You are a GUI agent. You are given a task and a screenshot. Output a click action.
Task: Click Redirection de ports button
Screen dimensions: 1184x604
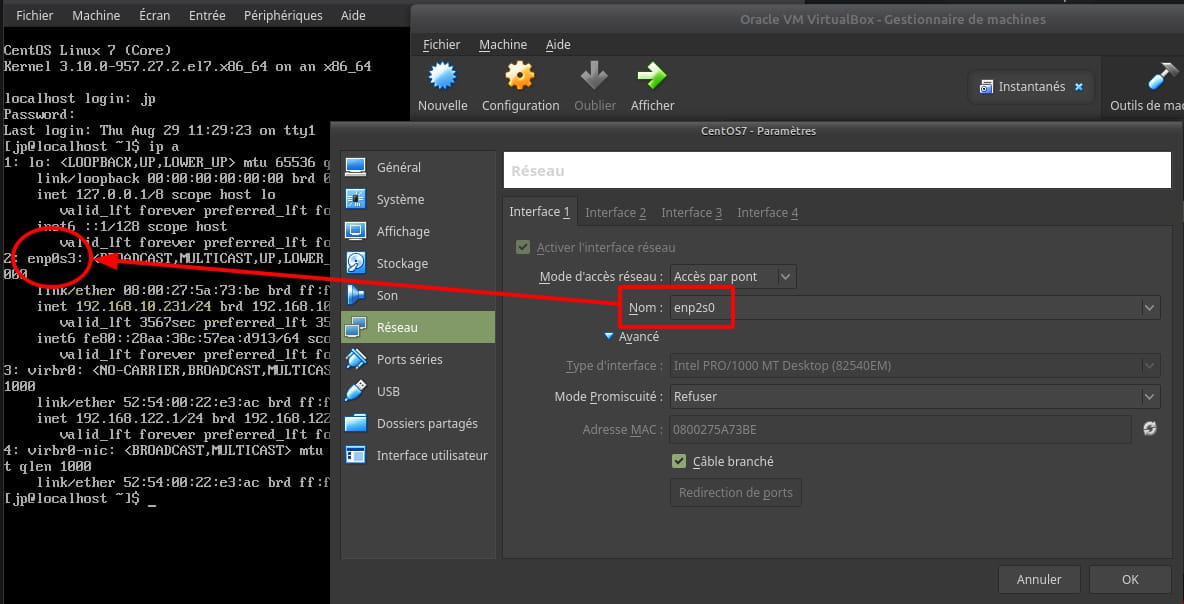coord(735,492)
